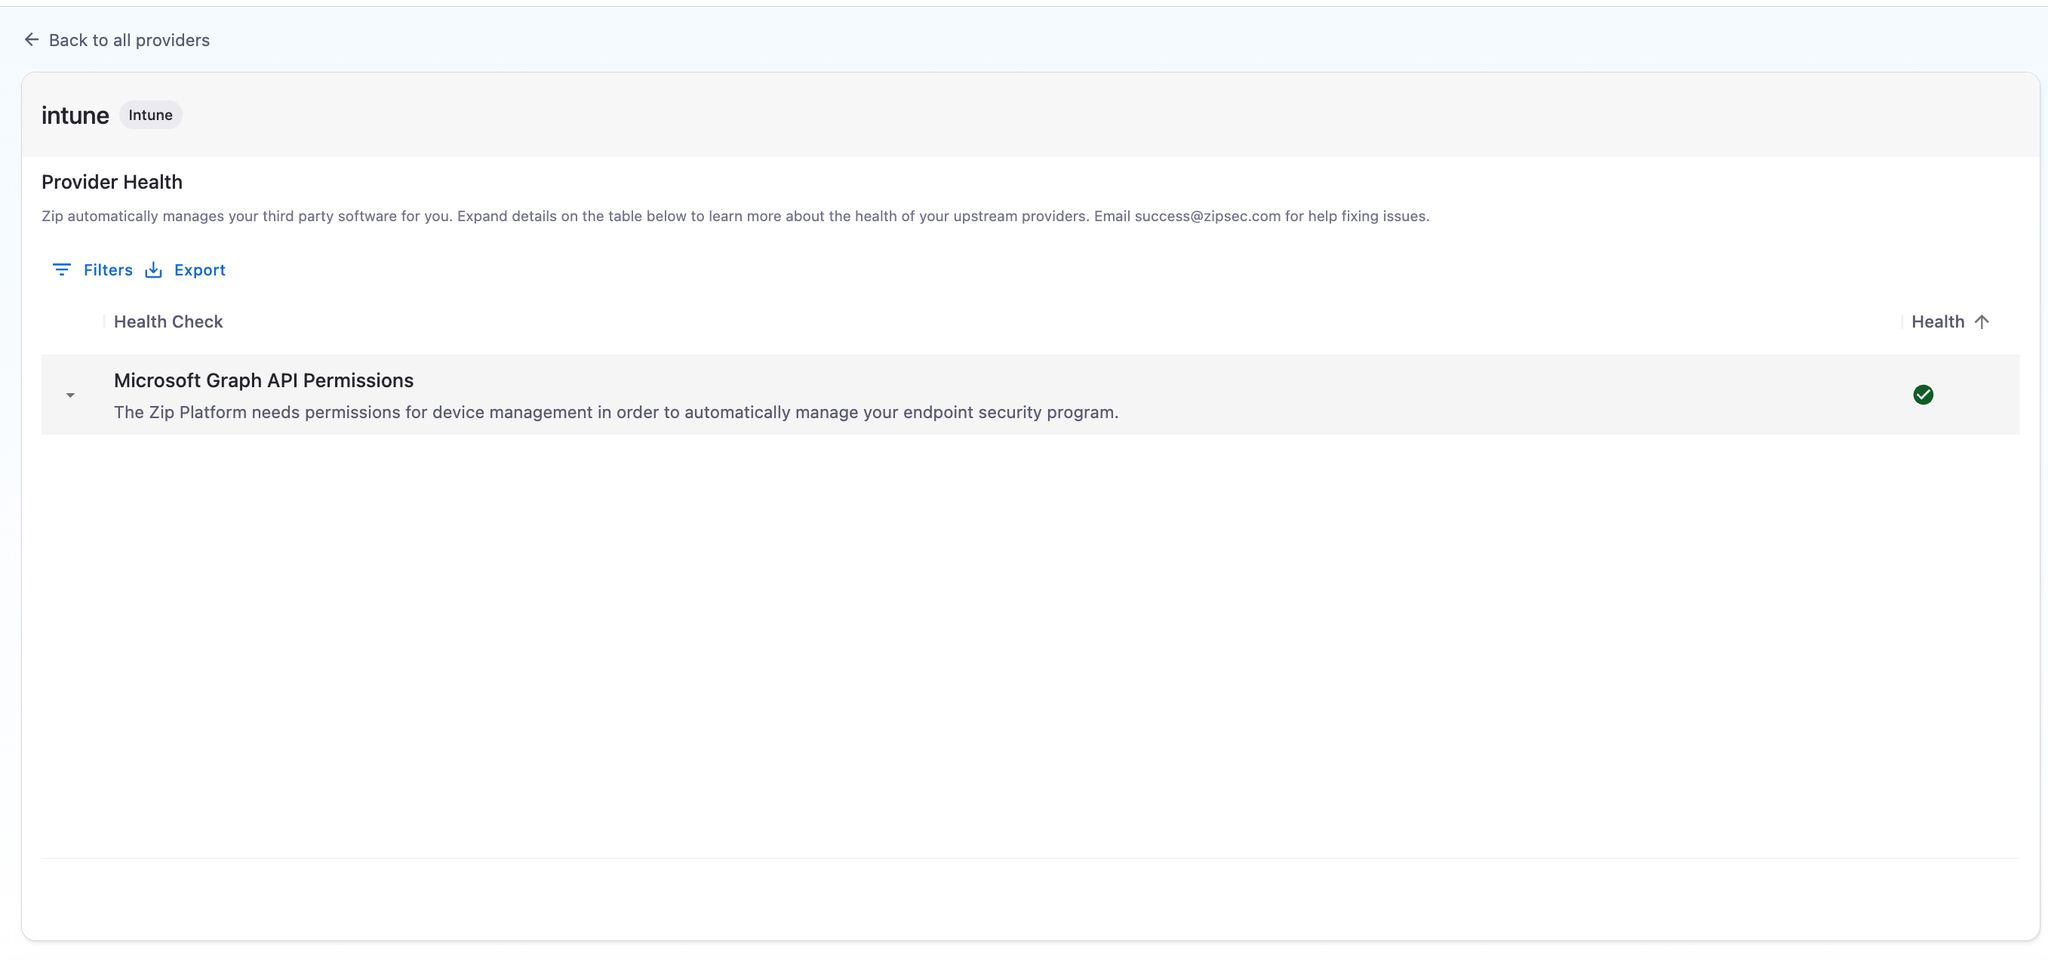Click the back arrow icon
Screen dimensions: 2048x960
point(32,40)
